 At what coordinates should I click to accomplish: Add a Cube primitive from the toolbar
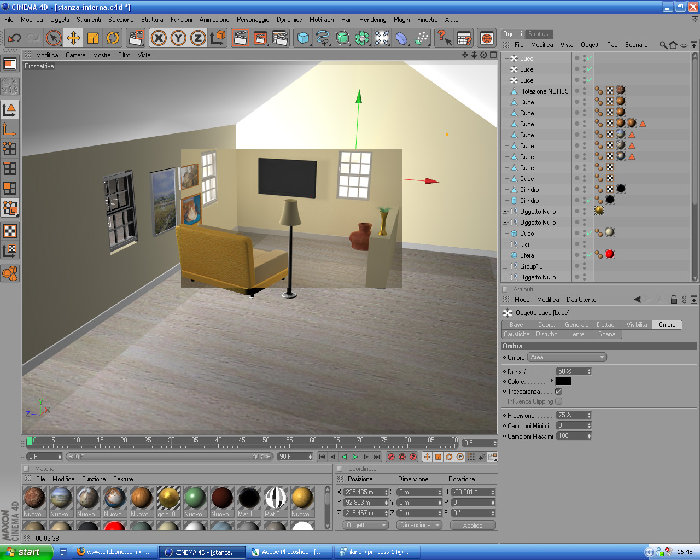pos(303,38)
